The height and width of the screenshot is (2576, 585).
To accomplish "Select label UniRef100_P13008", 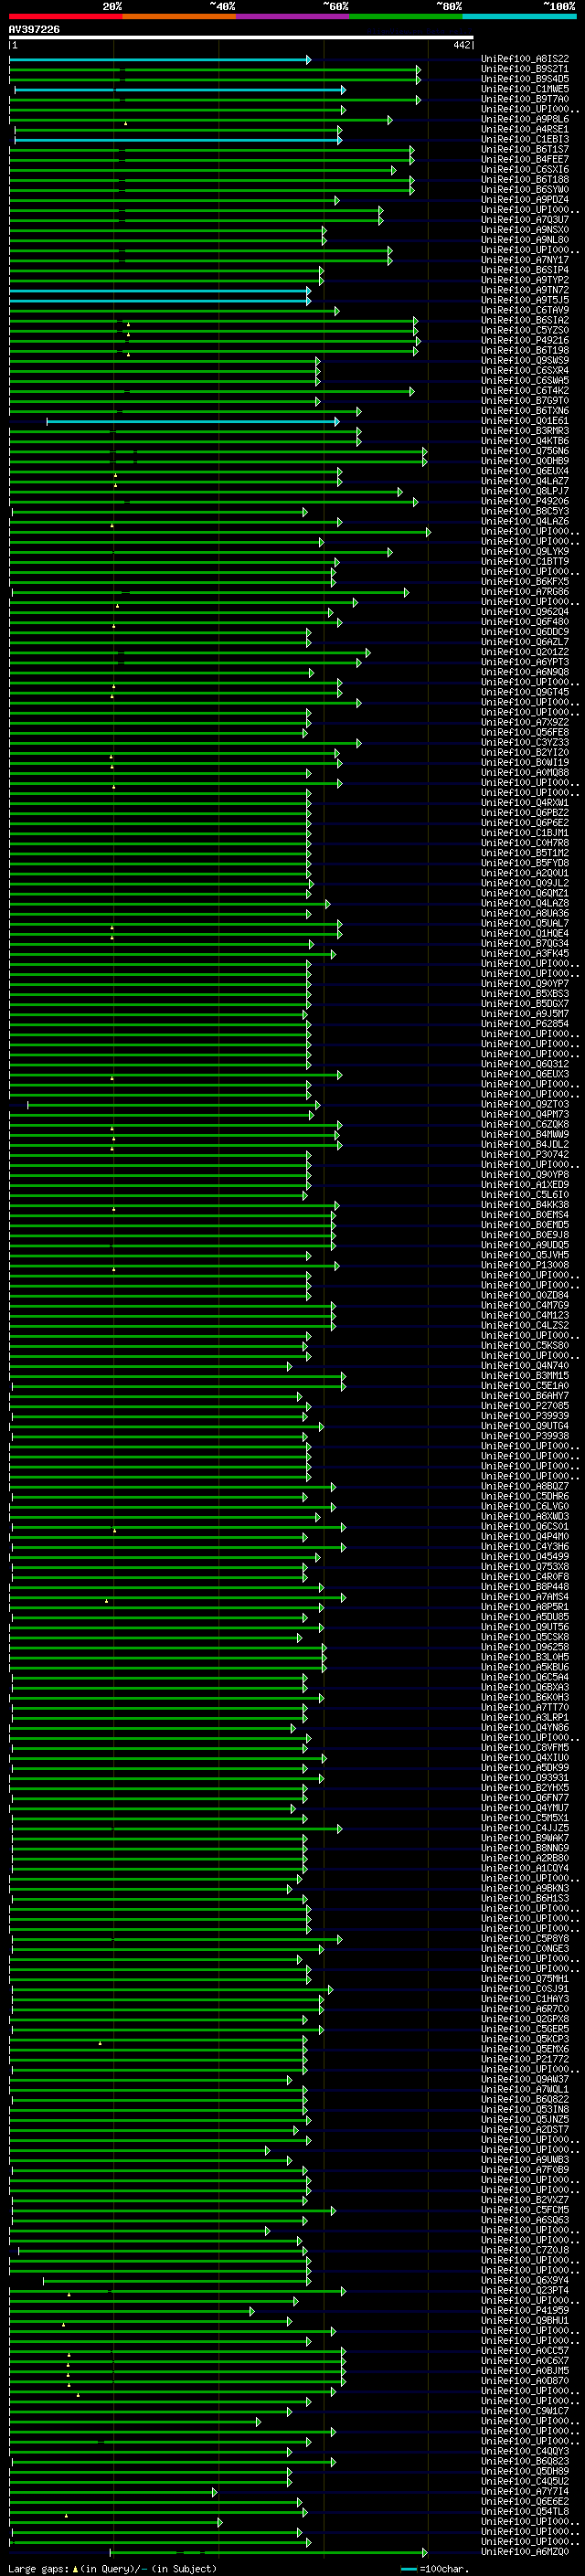I will click(525, 1266).
